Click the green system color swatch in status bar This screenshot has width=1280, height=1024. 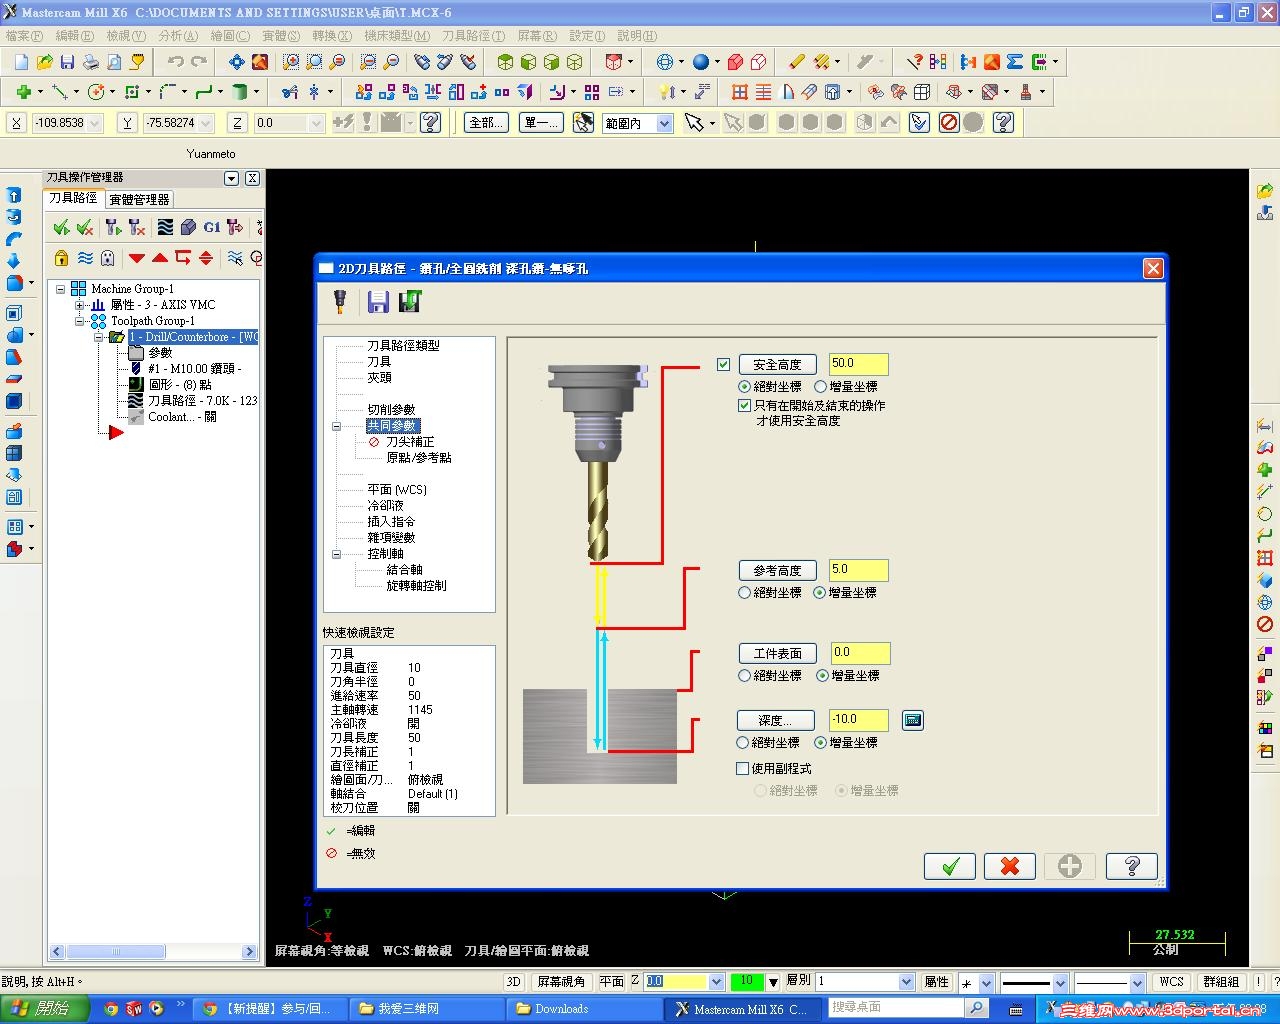pyautogui.click(x=746, y=982)
